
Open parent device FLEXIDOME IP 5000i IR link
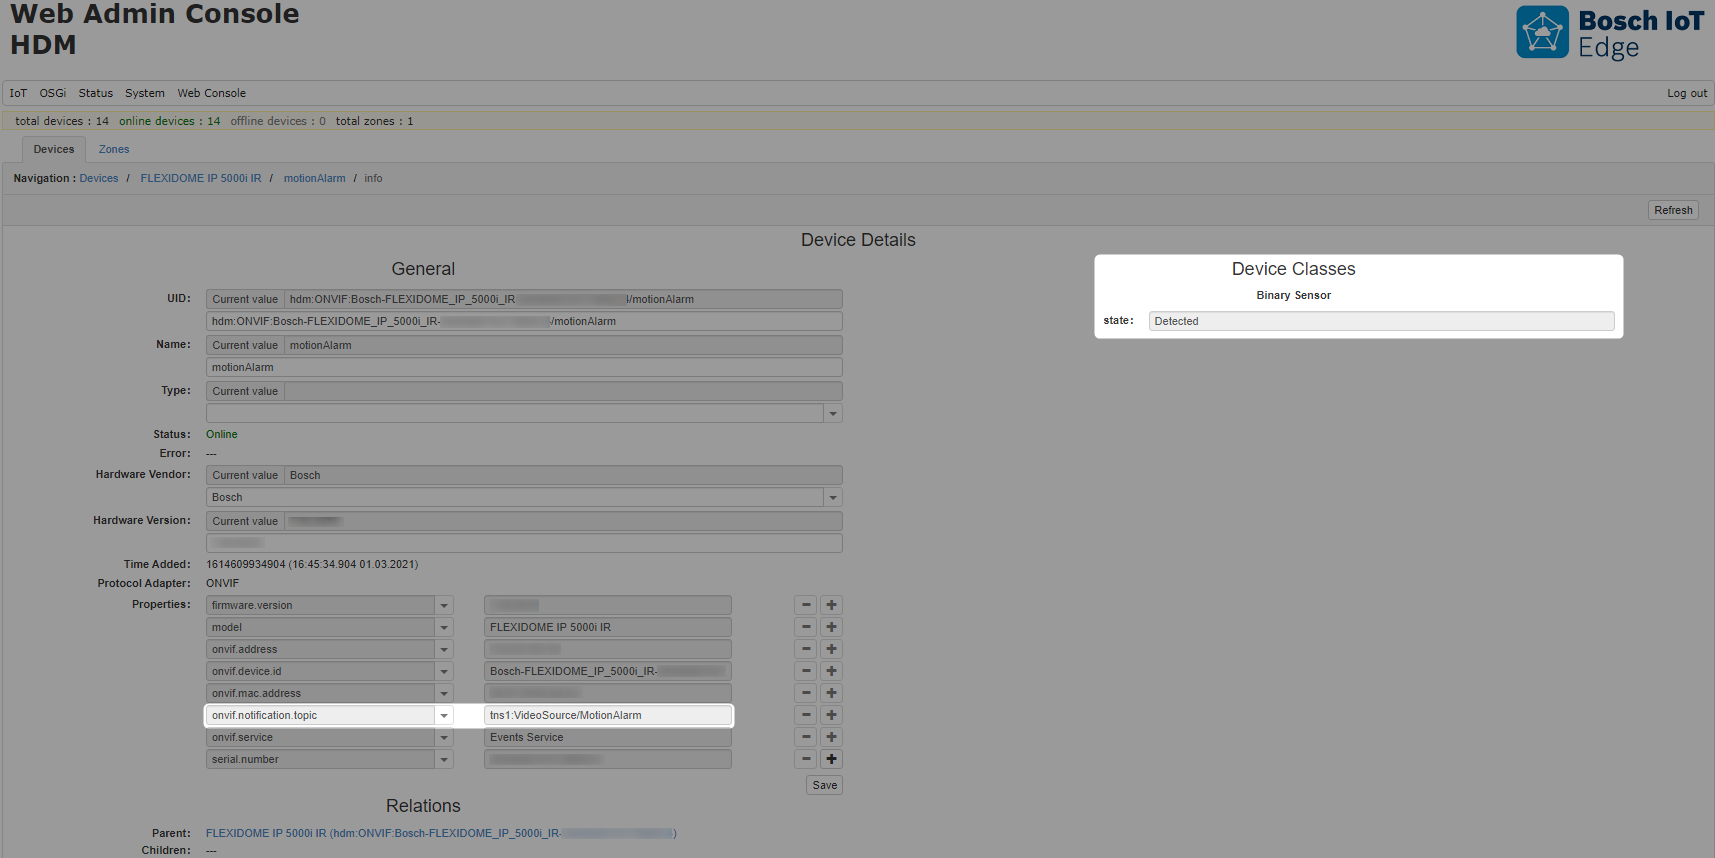441,833
